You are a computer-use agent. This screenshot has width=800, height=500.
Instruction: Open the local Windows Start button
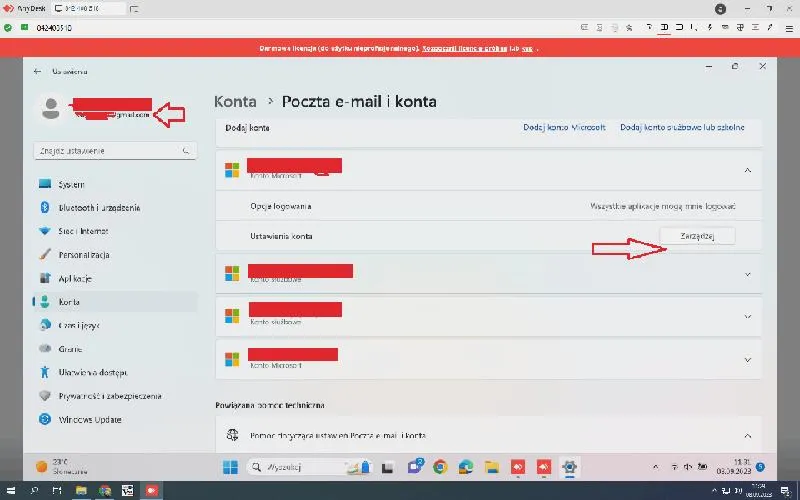point(10,491)
